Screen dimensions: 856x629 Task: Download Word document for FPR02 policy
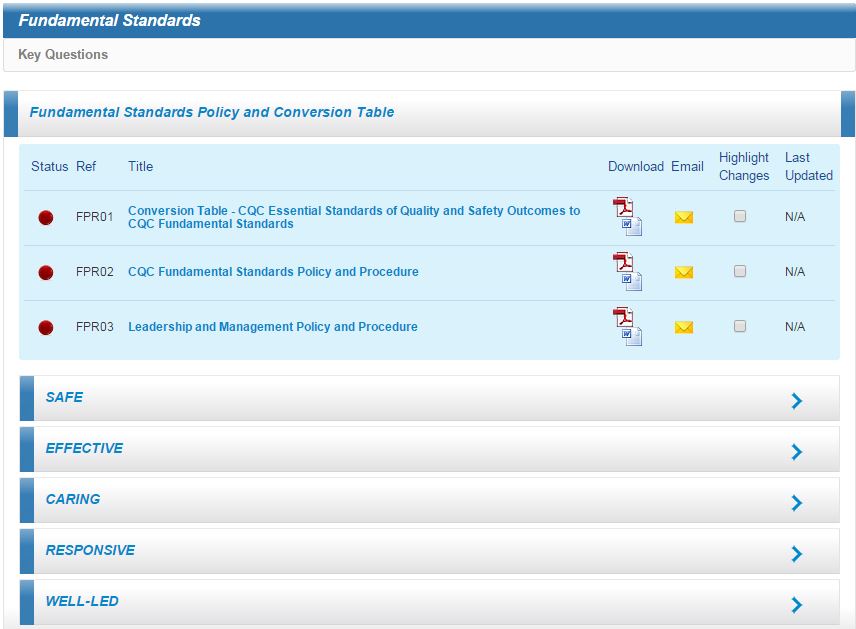(x=632, y=281)
